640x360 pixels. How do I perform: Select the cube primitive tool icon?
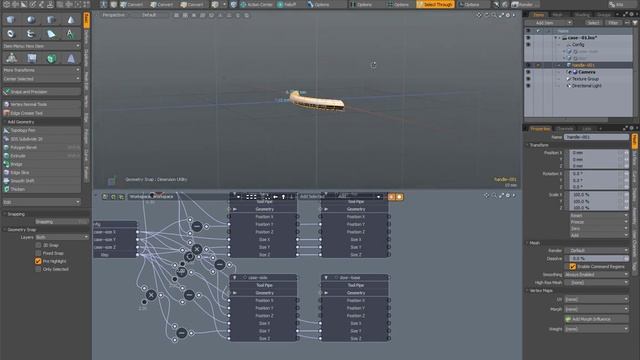11,20
